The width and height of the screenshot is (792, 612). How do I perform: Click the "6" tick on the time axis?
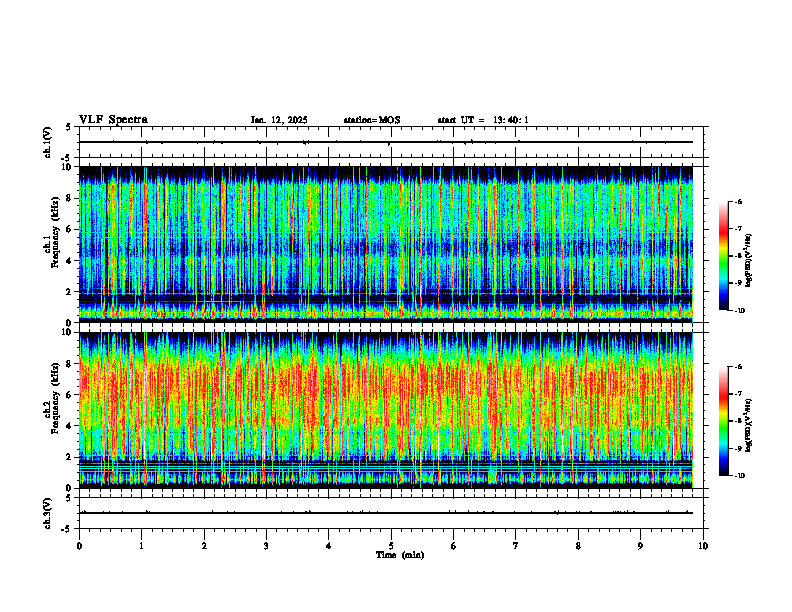click(x=454, y=546)
